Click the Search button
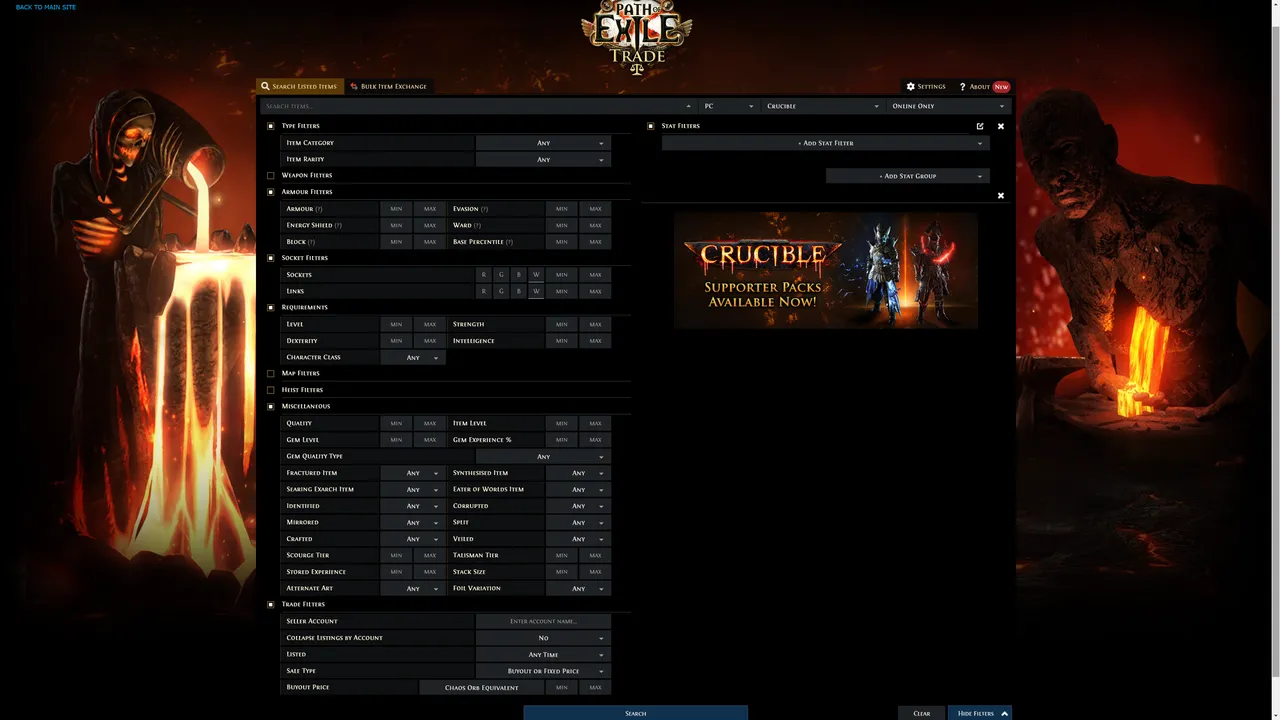 [x=636, y=713]
